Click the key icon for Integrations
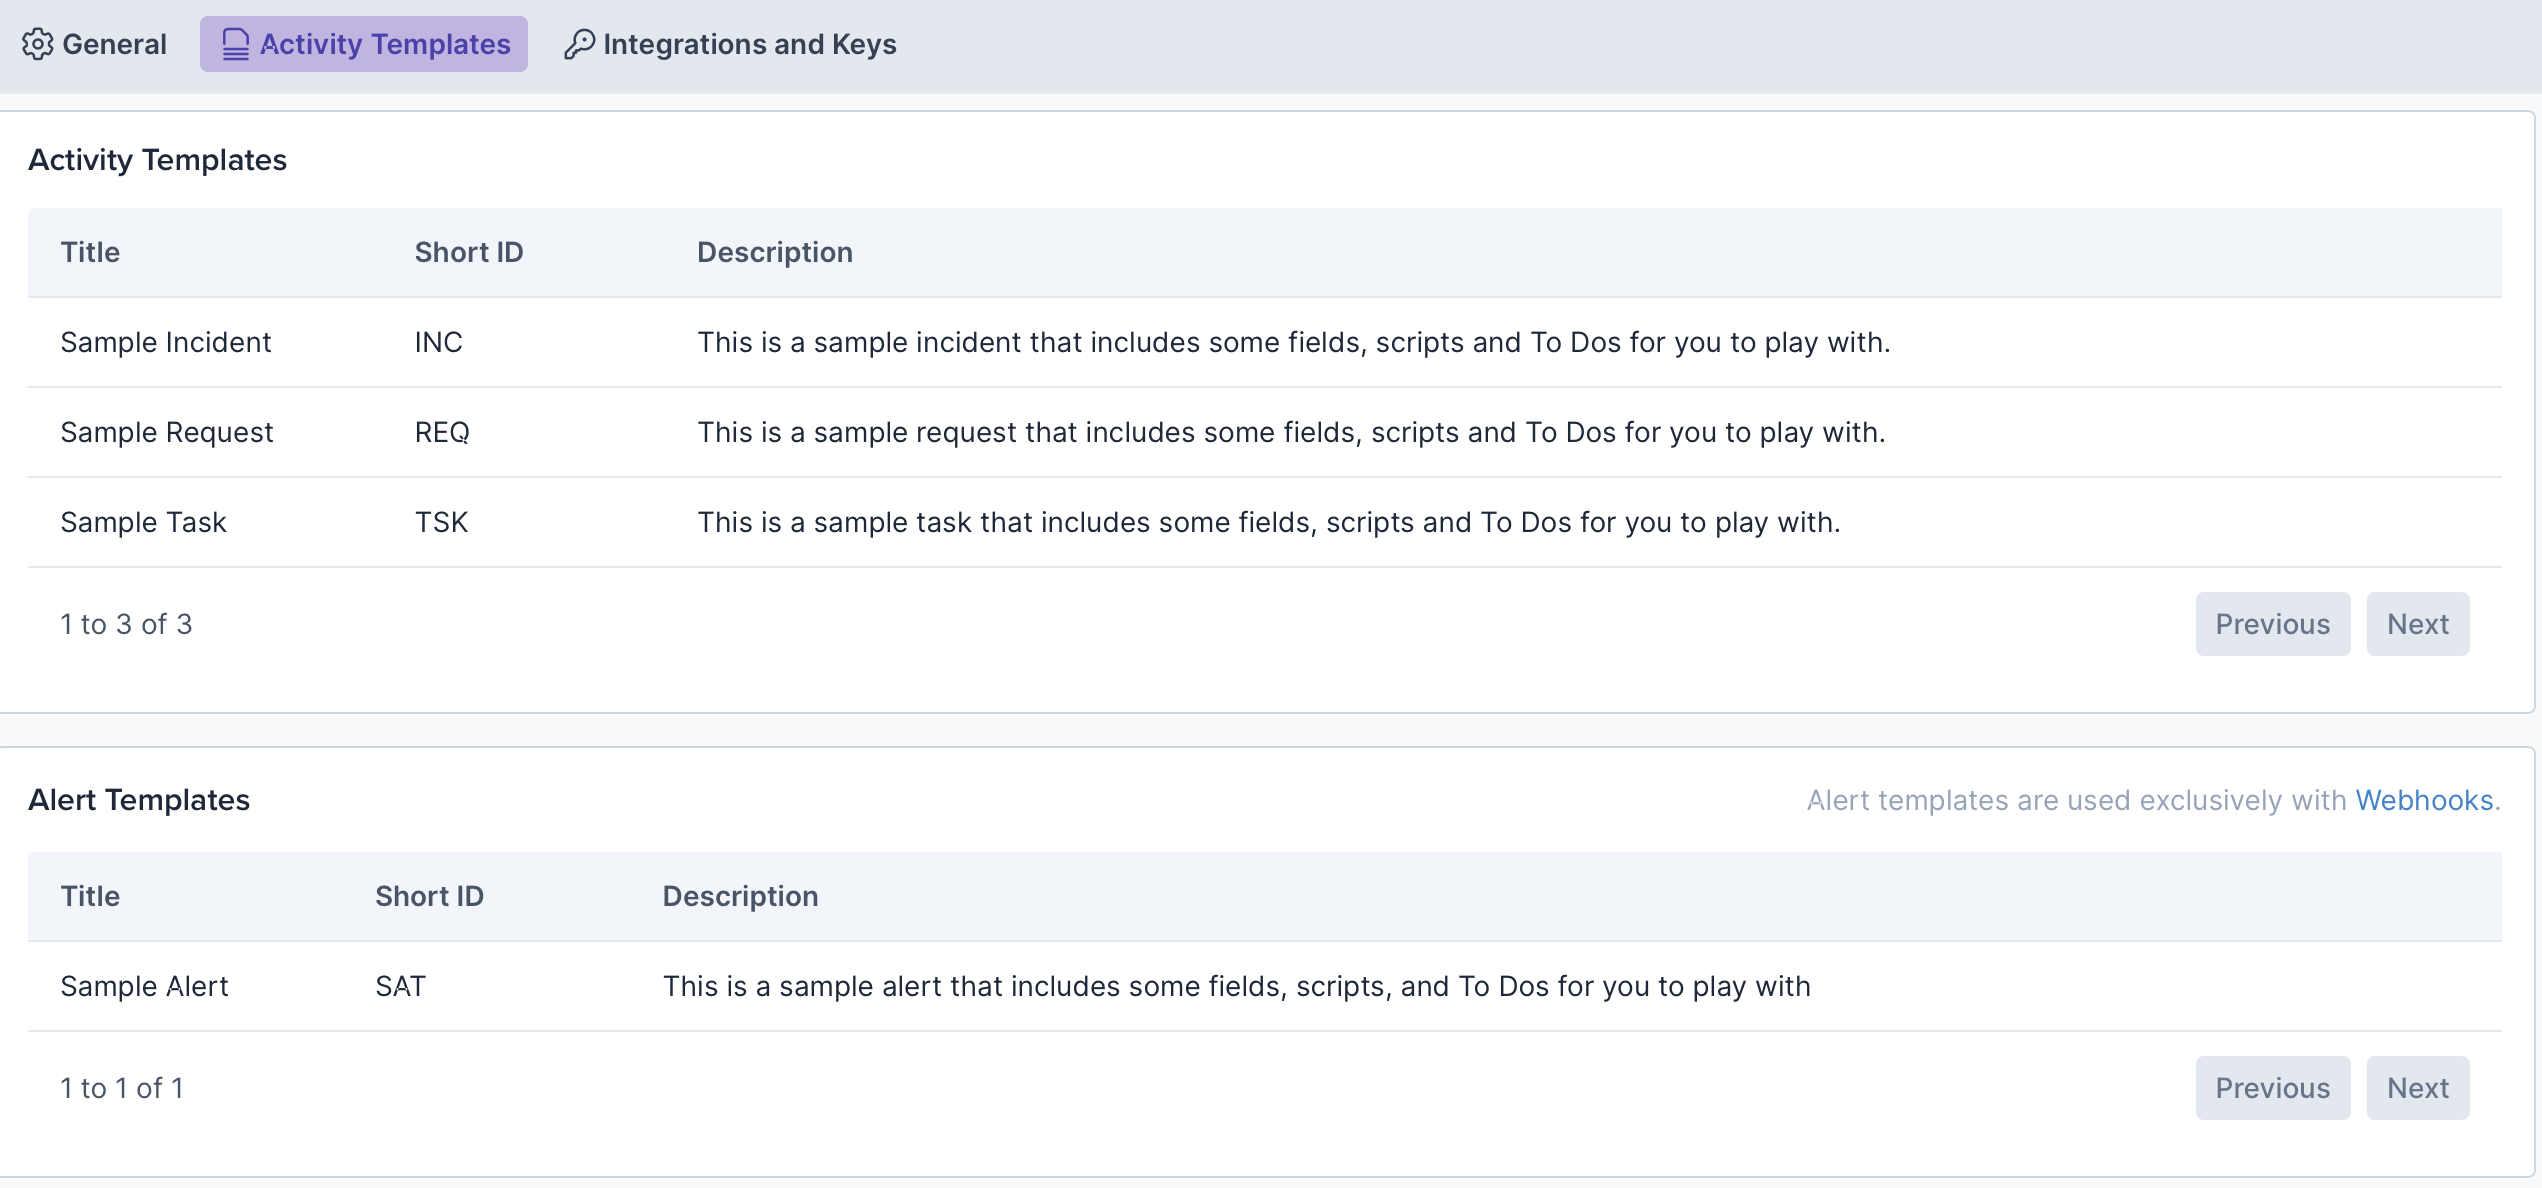Screen dimensions: 2542x1188 [579, 44]
